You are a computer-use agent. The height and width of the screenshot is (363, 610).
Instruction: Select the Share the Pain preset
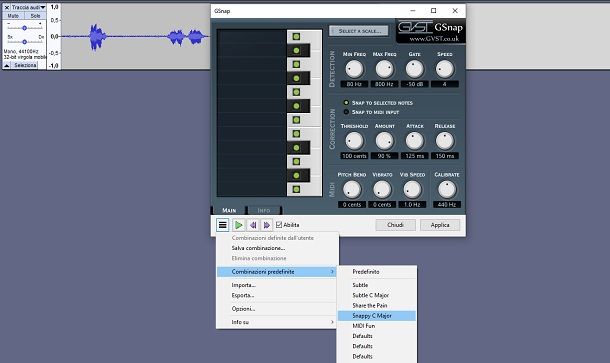click(370, 305)
